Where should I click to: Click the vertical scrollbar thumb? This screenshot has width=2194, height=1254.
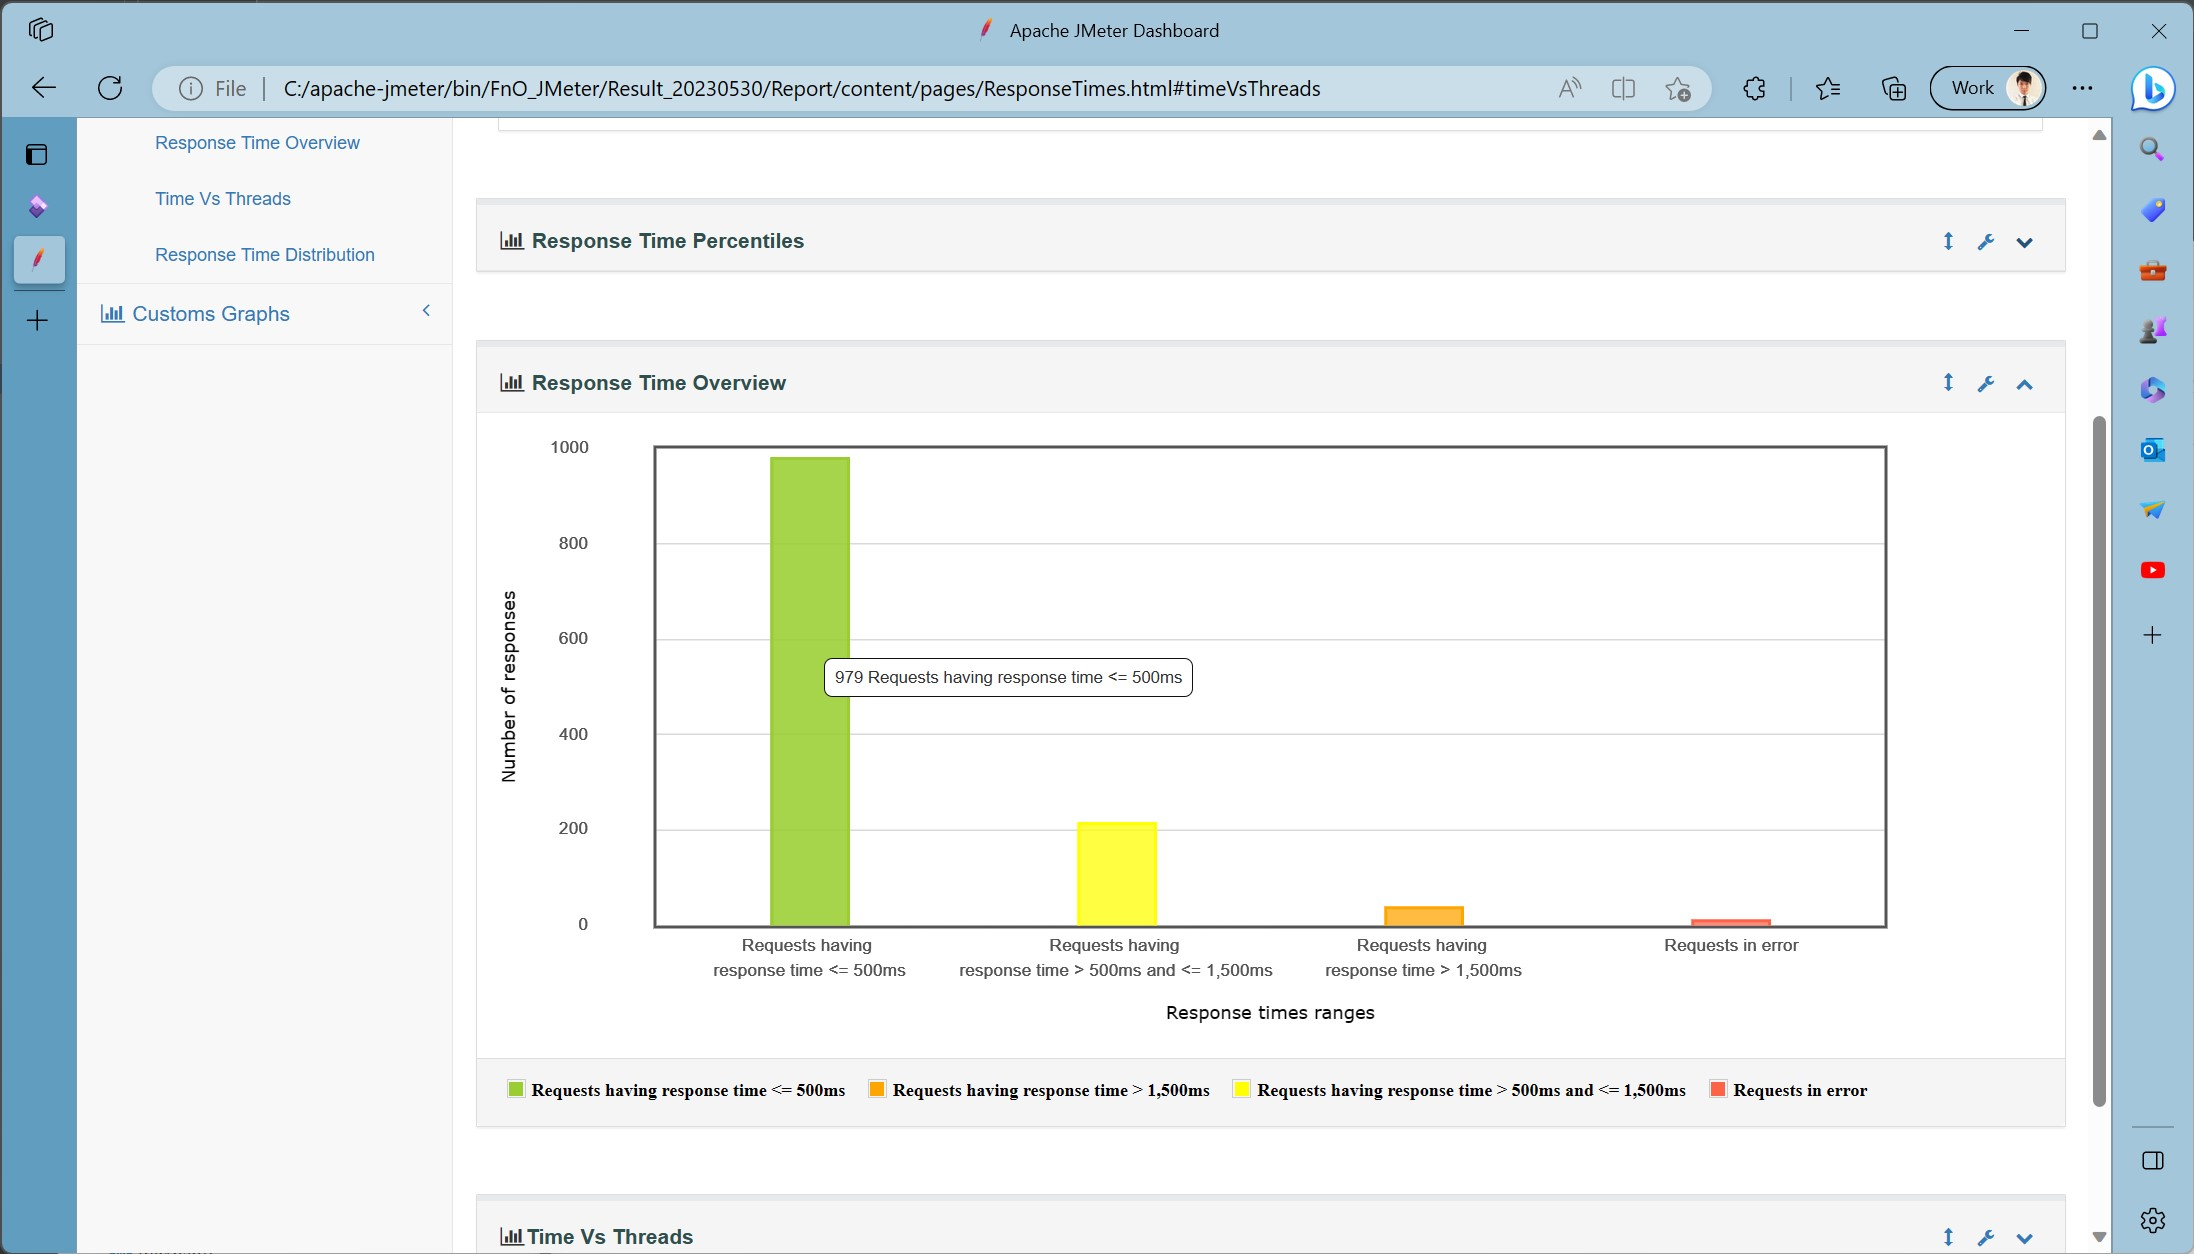tap(2099, 762)
